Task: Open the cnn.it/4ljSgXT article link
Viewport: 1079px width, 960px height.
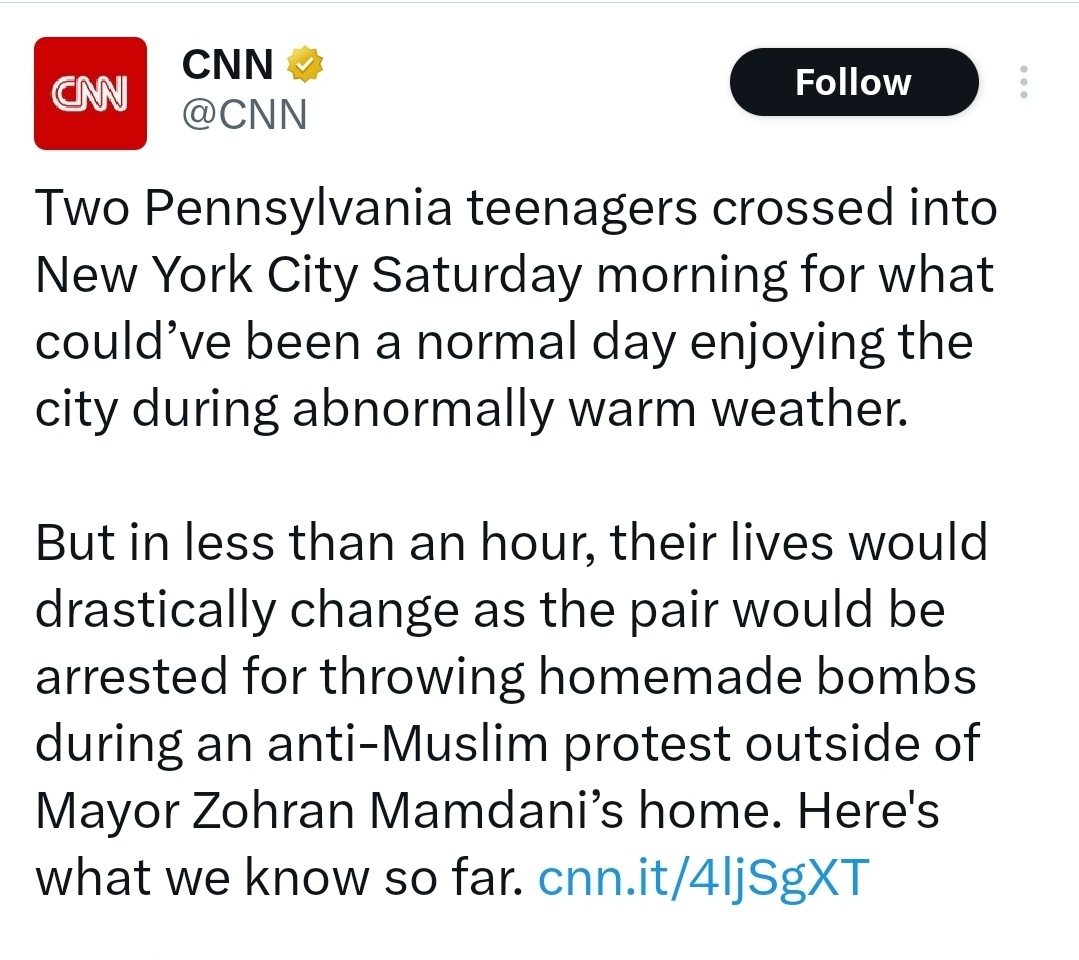Action: point(699,877)
